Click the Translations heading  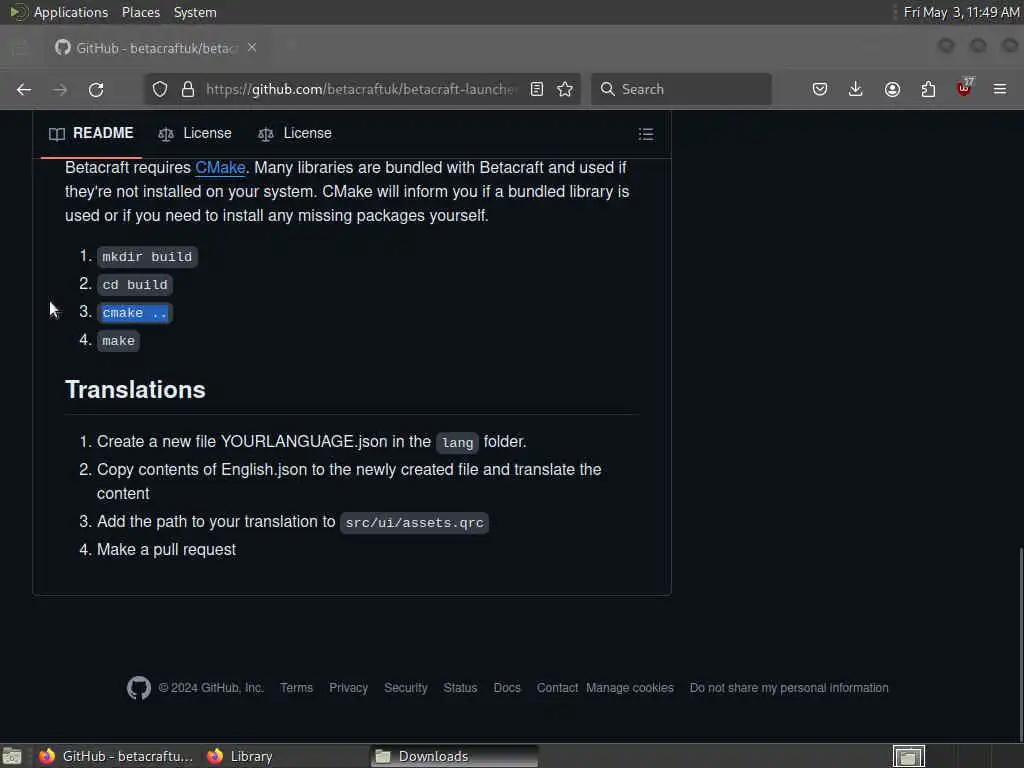(x=135, y=390)
